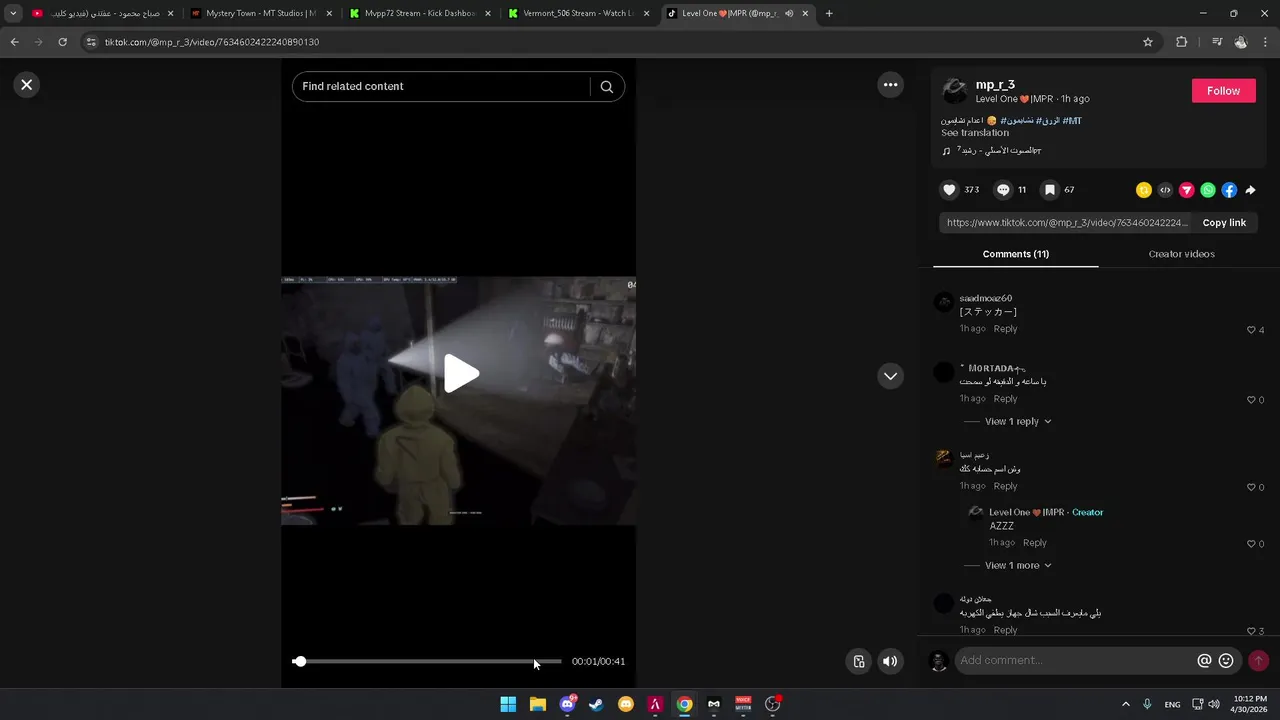Toggle the auto-scroll button beside volume
1280x720 pixels.
coord(859,661)
